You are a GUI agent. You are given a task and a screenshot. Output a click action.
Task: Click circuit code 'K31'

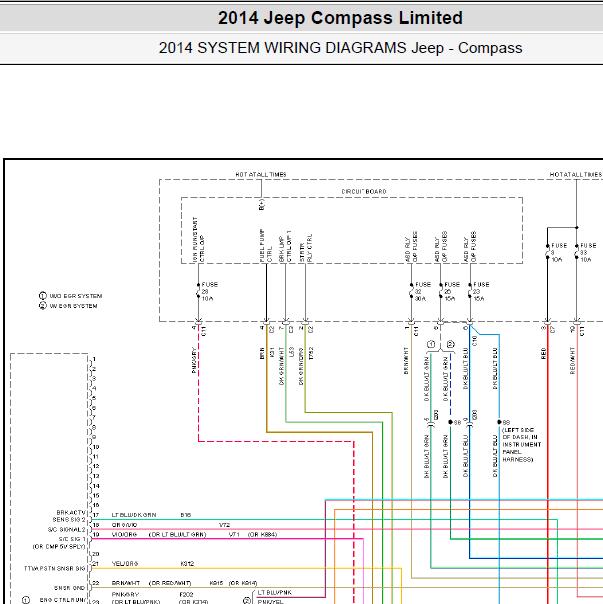click(x=272, y=353)
